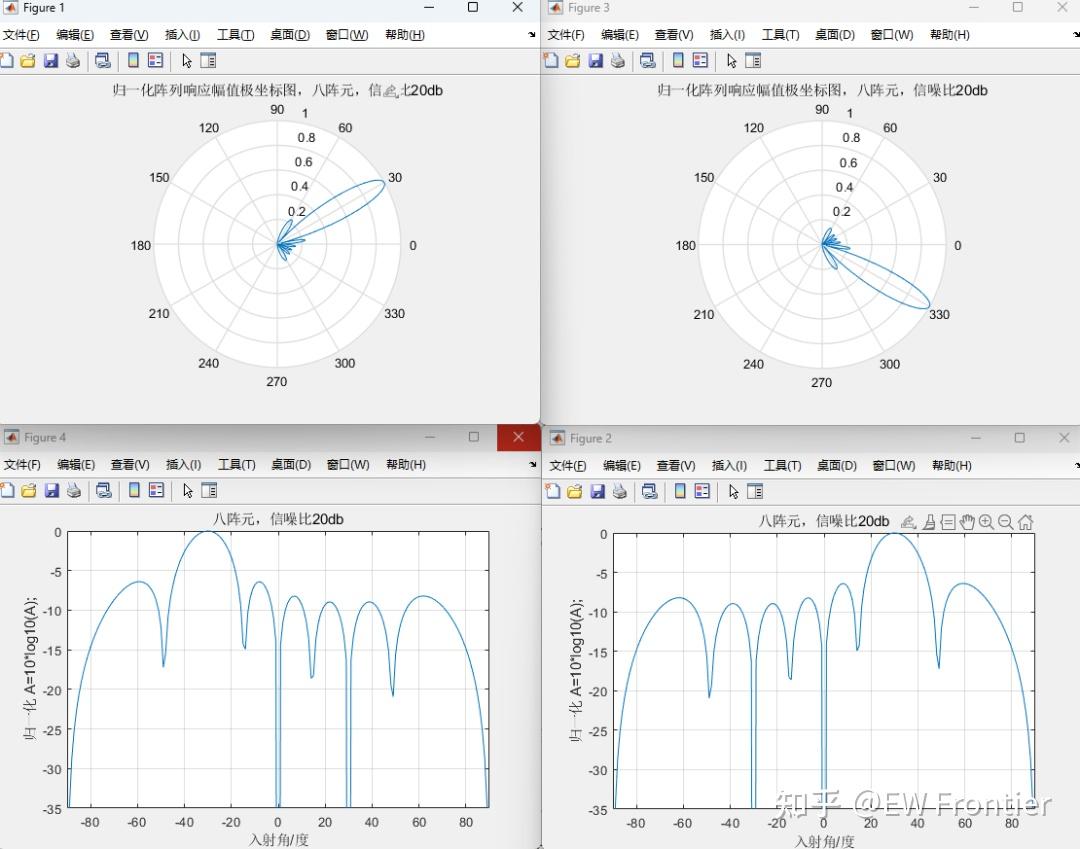Click Figure 1 window title bar text
Image resolution: width=1080 pixels, height=849 pixels.
tap(43, 8)
